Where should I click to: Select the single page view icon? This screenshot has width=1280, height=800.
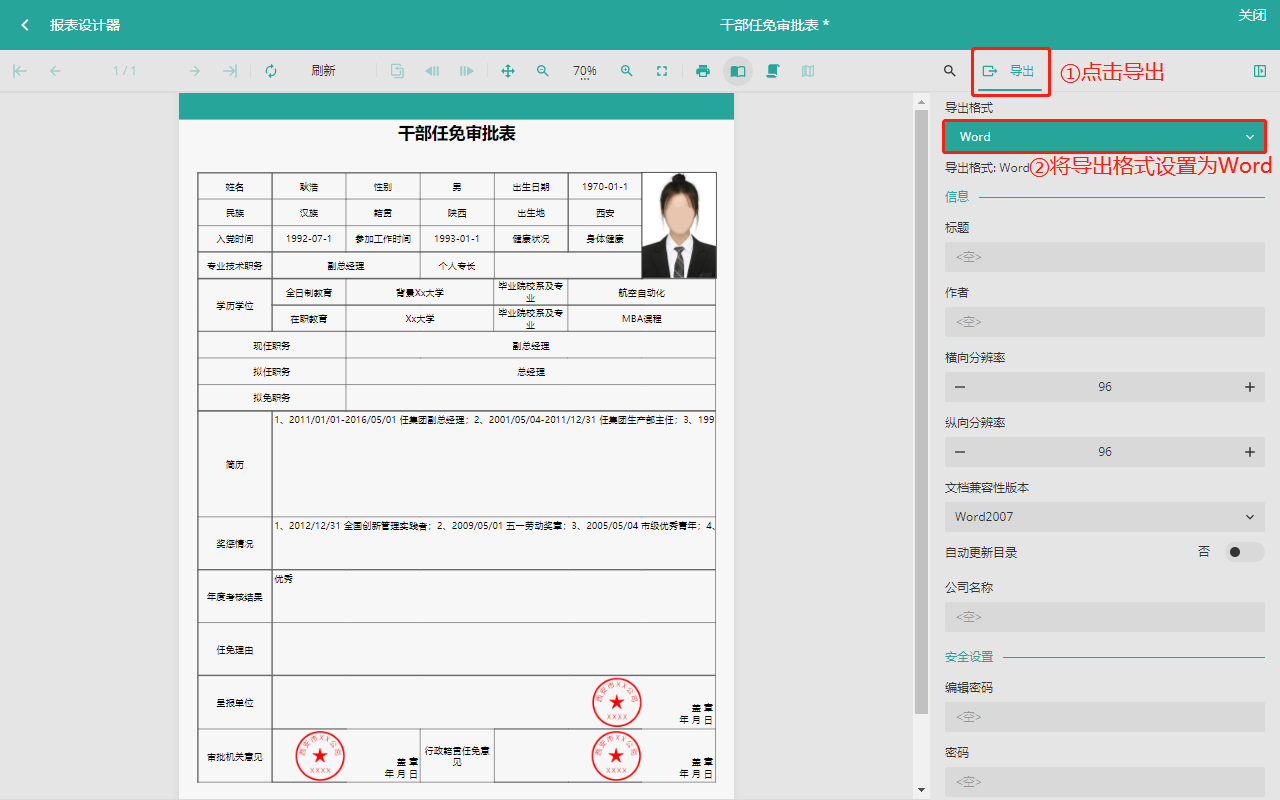click(738, 71)
